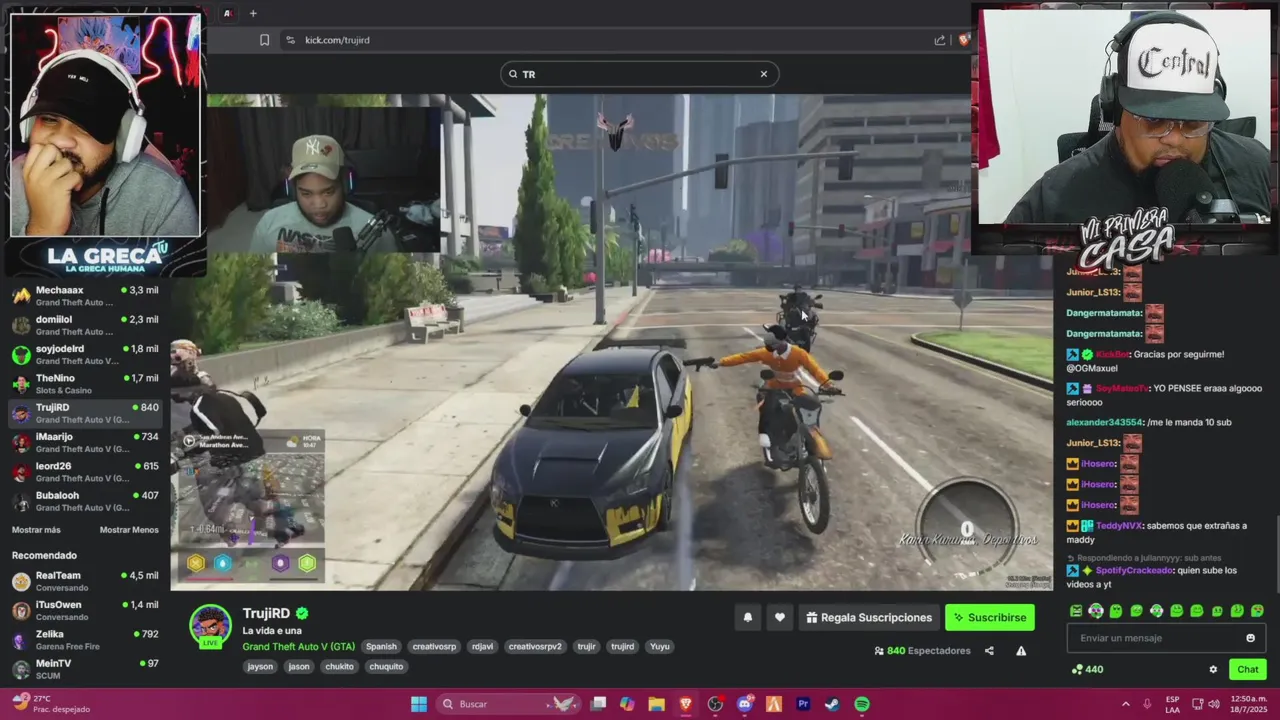Open Grand Theft Auto V (GTA) category link

[x=298, y=646]
